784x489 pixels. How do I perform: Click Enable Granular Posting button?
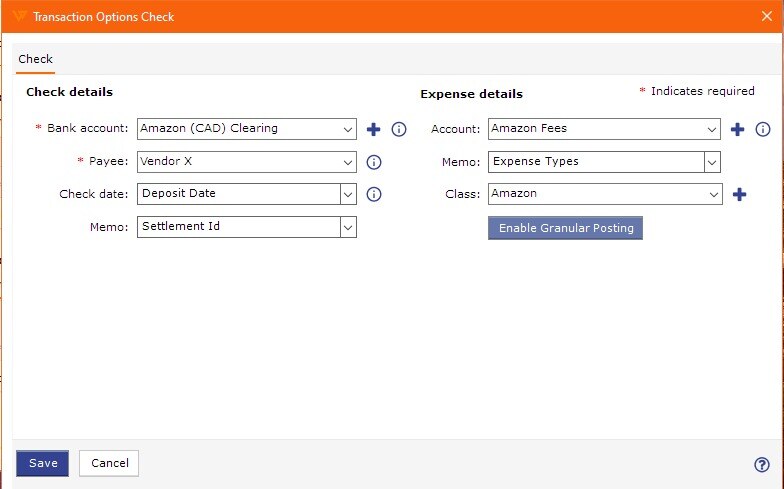566,228
